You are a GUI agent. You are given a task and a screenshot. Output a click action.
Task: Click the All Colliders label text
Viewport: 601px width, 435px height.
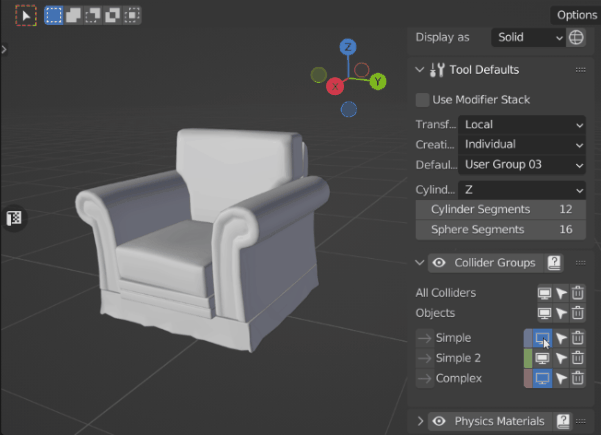(445, 293)
